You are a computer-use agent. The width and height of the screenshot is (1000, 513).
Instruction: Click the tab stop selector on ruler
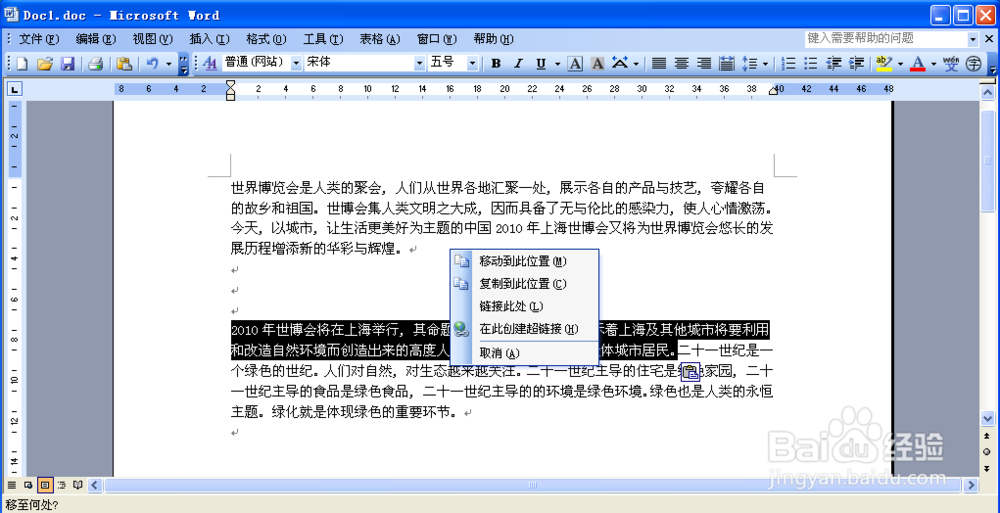pyautogui.click(x=13, y=89)
